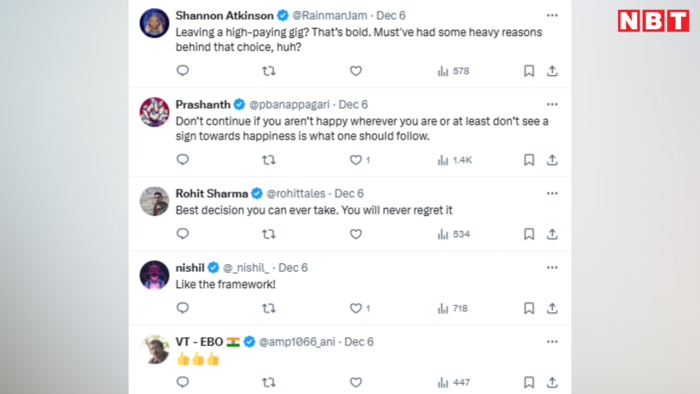
Task: Open Prashanth's profile name link
Action: point(203,104)
